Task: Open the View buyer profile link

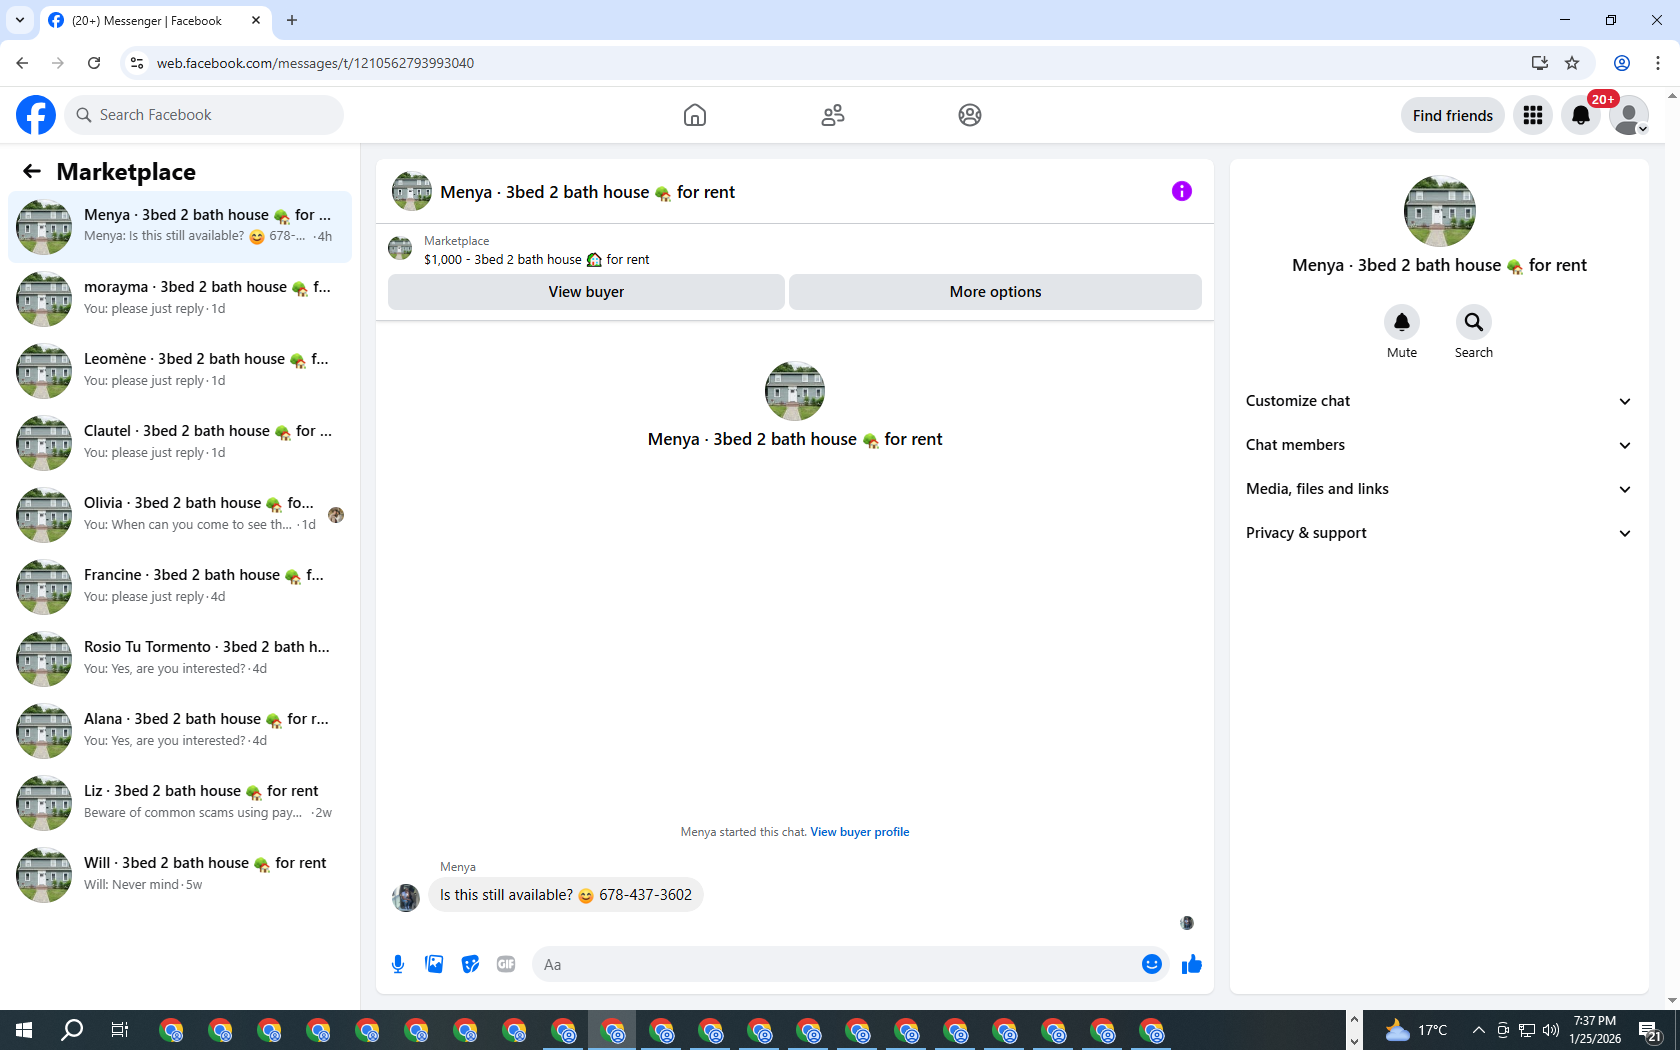Action: click(860, 832)
